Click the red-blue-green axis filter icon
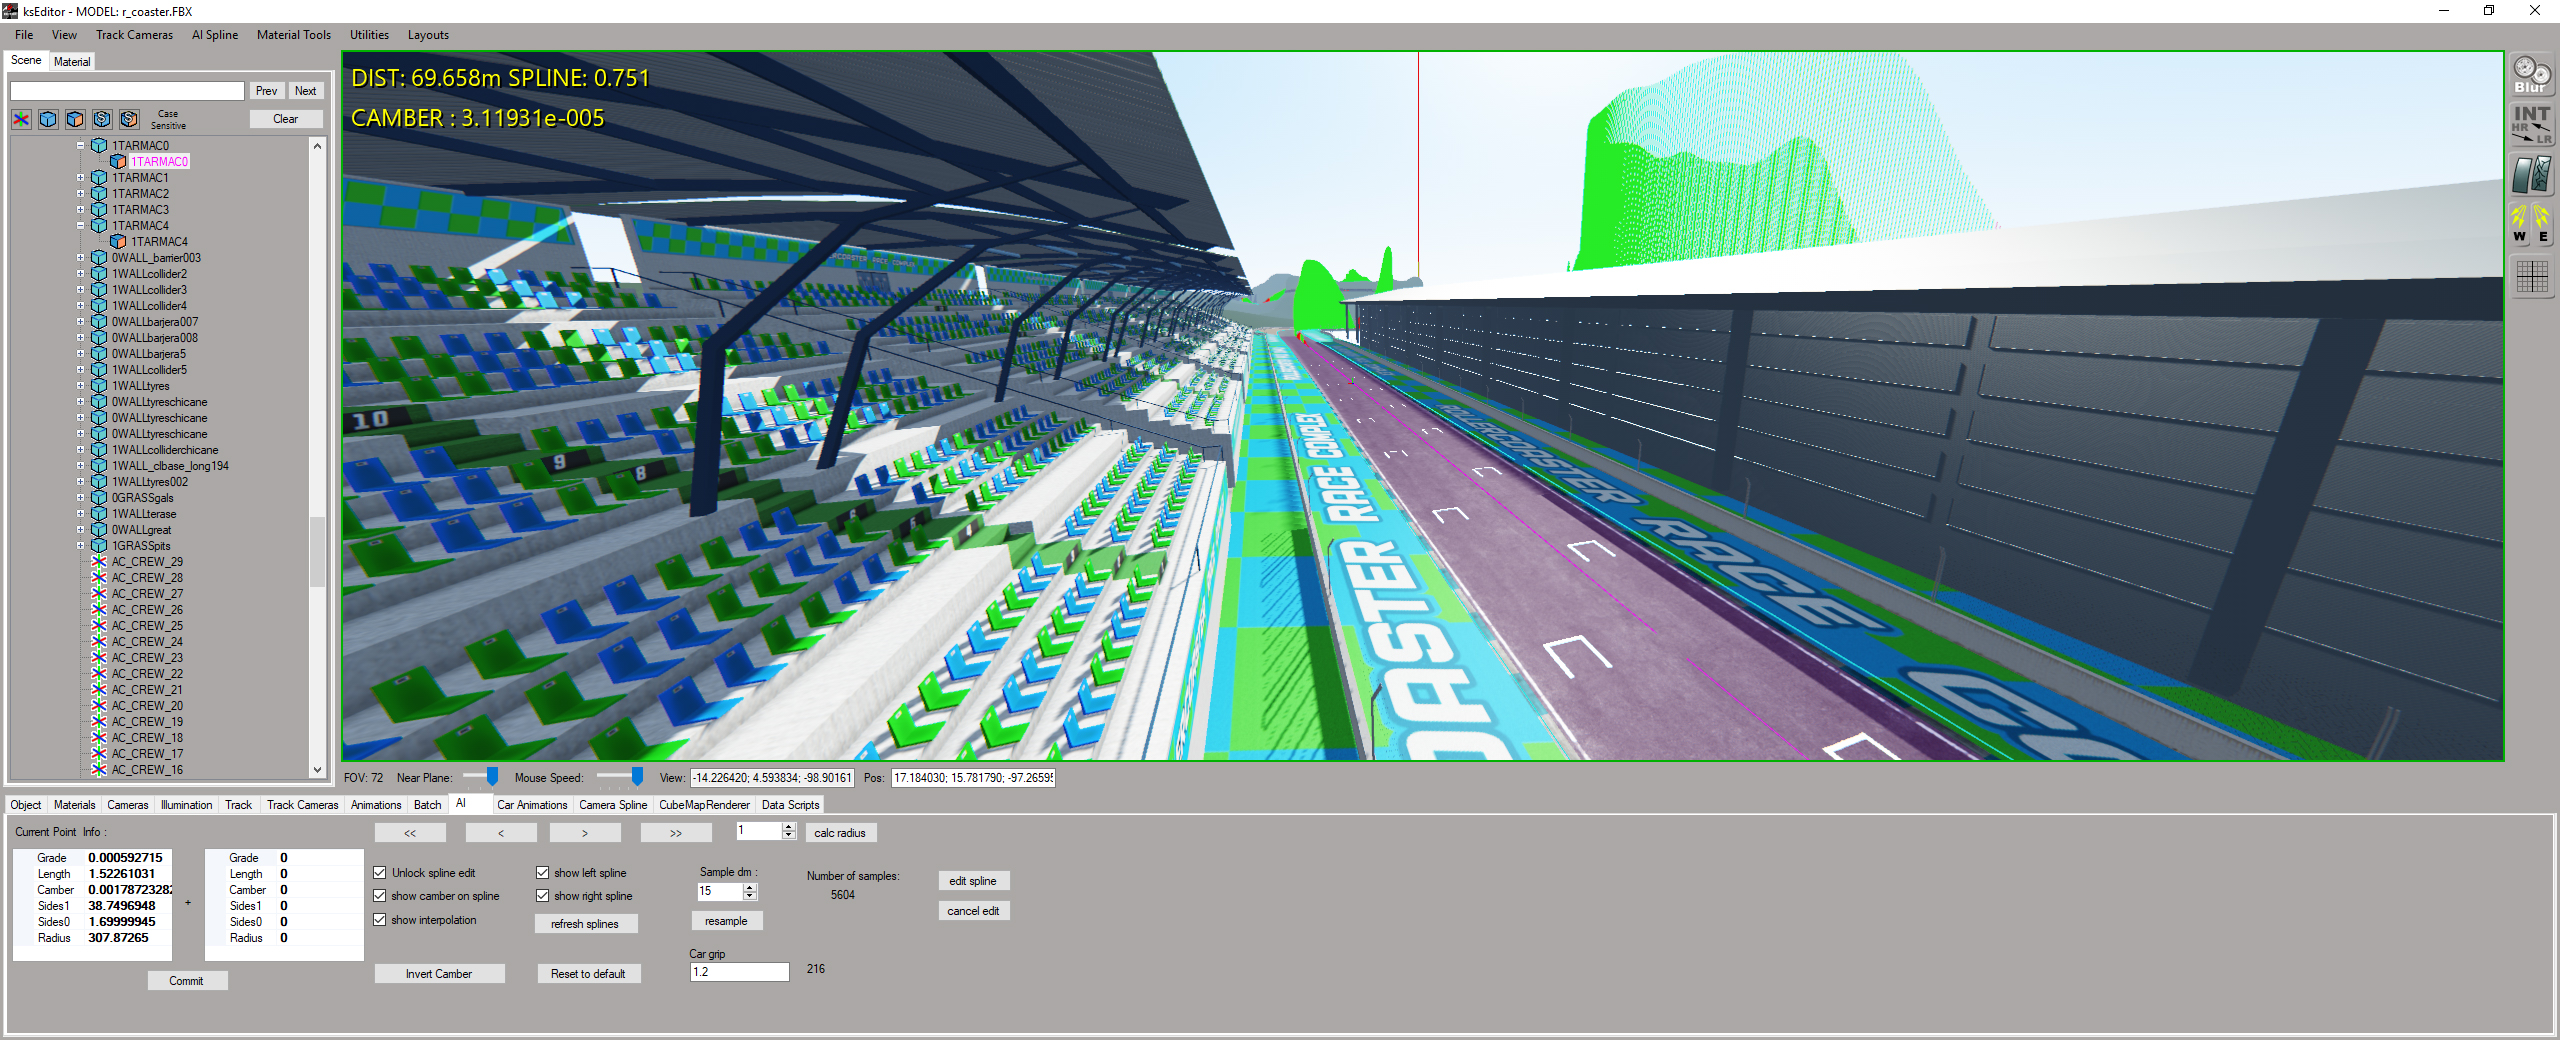This screenshot has height=1040, width=2560. [21, 120]
